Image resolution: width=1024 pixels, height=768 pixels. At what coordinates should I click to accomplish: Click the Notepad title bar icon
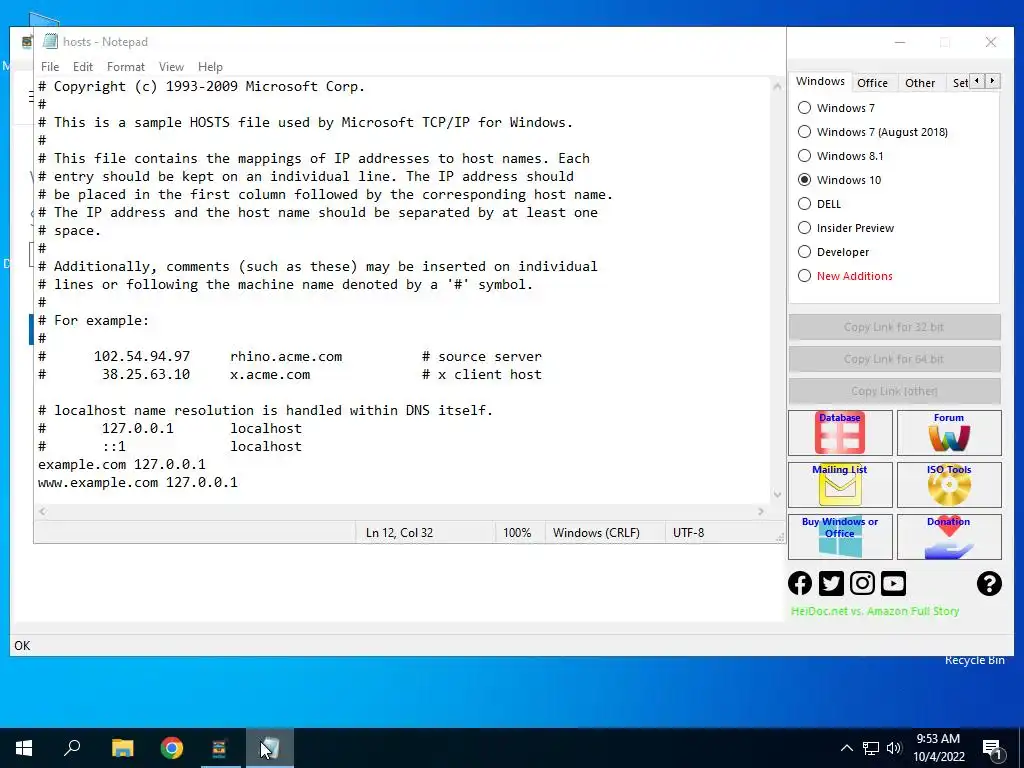point(50,41)
